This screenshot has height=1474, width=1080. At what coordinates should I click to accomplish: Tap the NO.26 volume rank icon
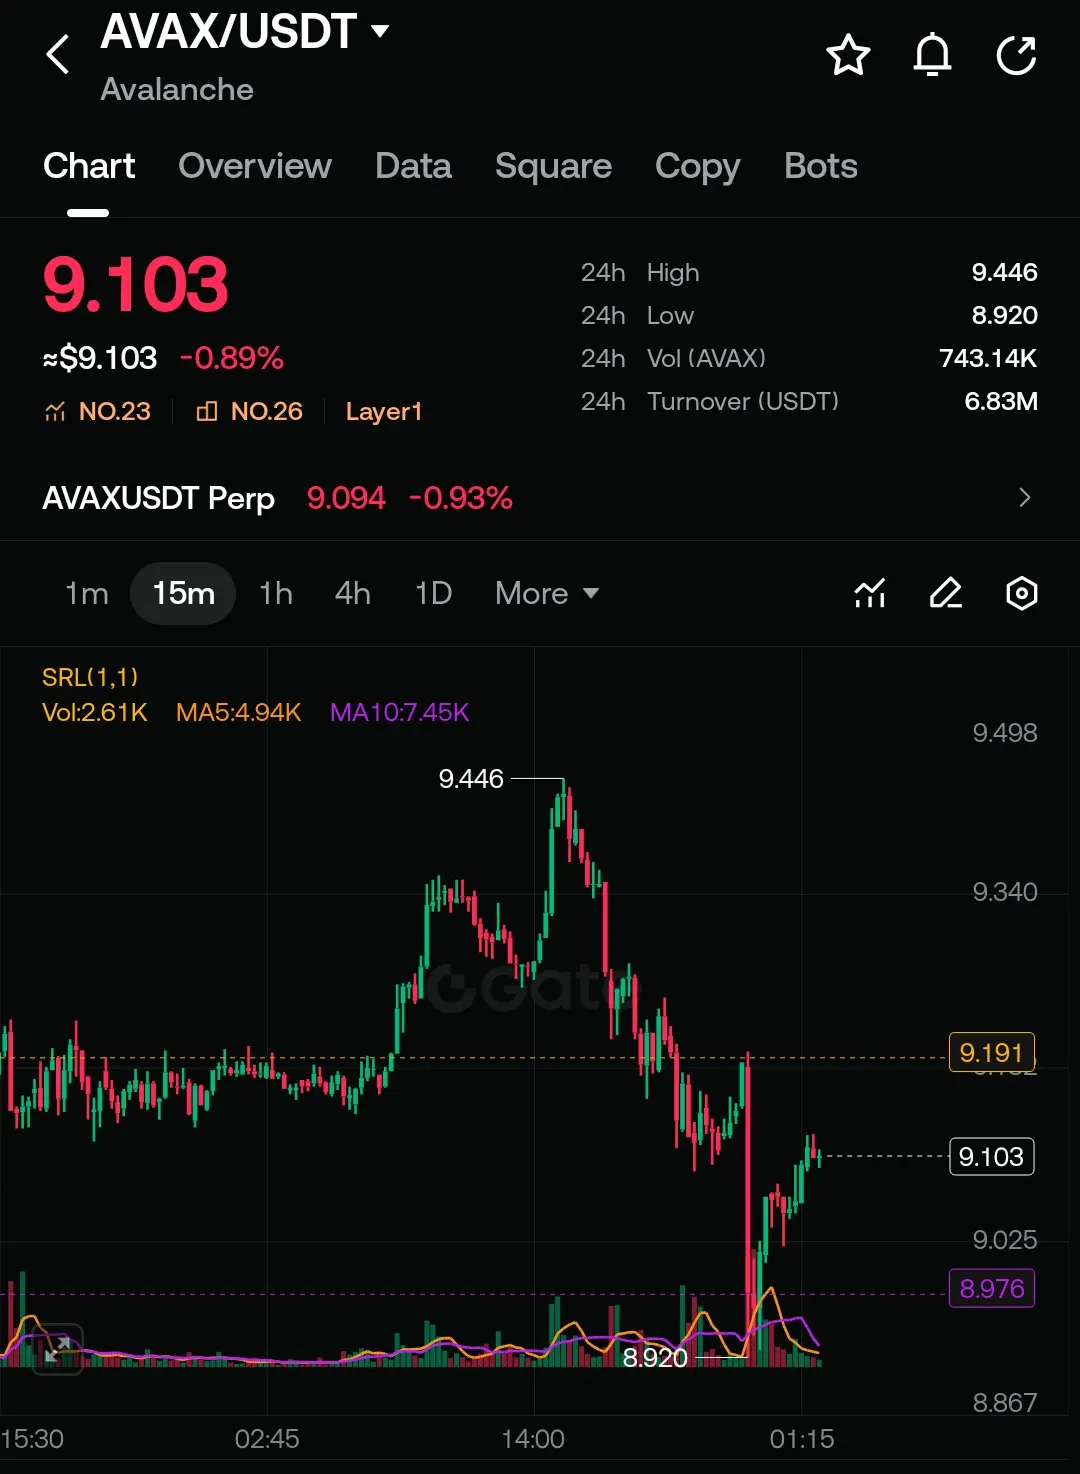(207, 412)
